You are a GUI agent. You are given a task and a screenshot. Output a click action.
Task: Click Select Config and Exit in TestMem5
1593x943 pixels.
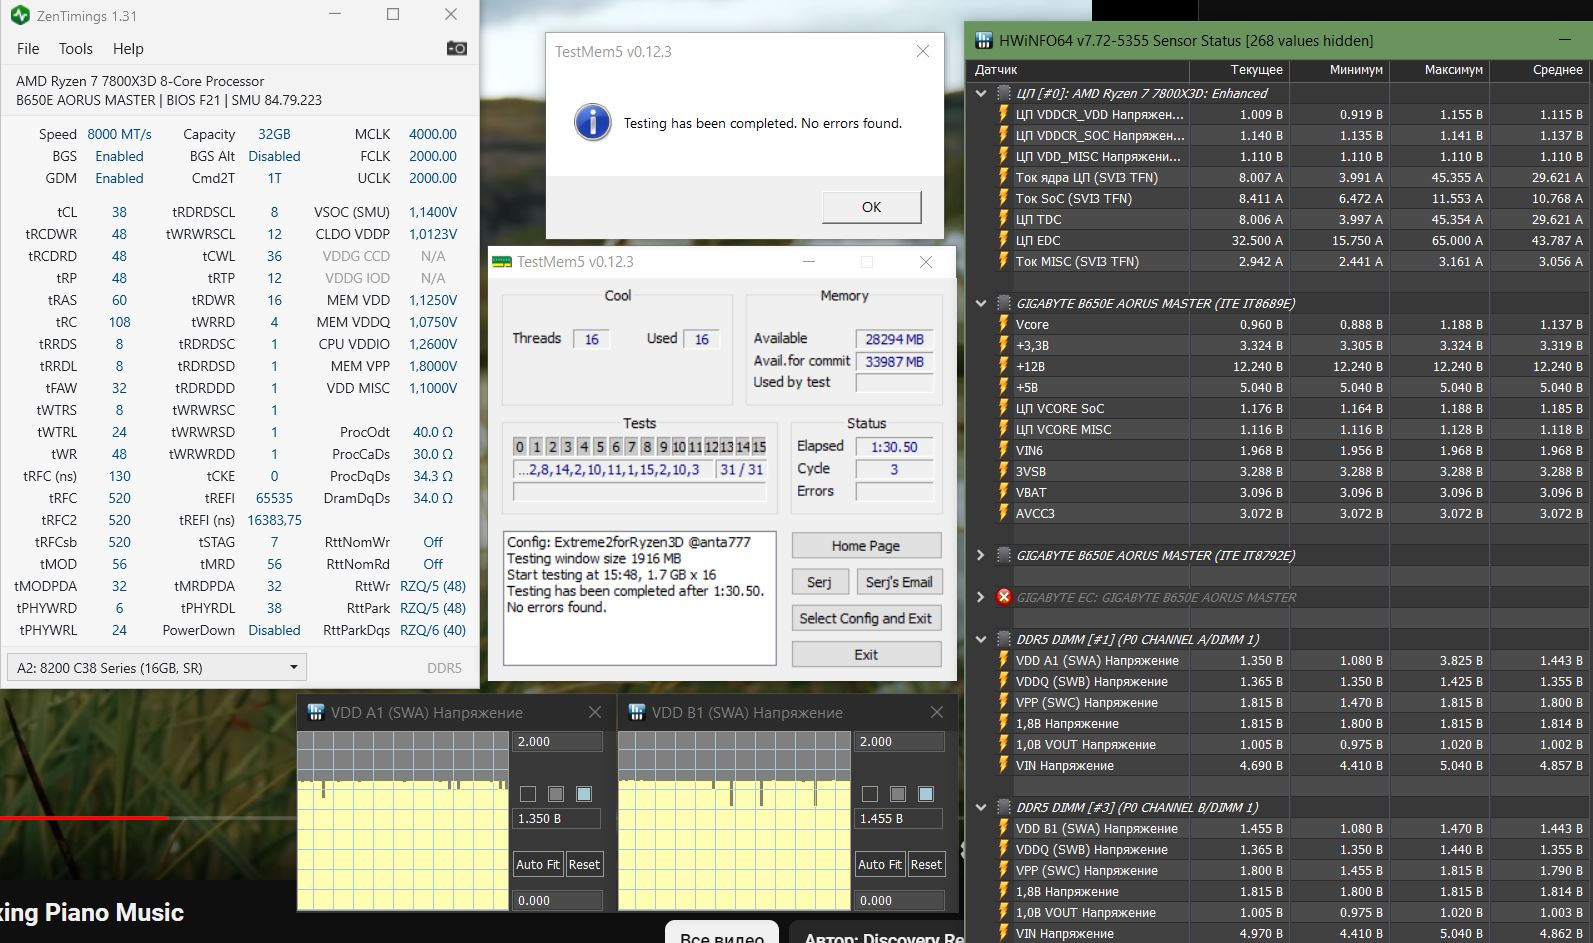[866, 618]
